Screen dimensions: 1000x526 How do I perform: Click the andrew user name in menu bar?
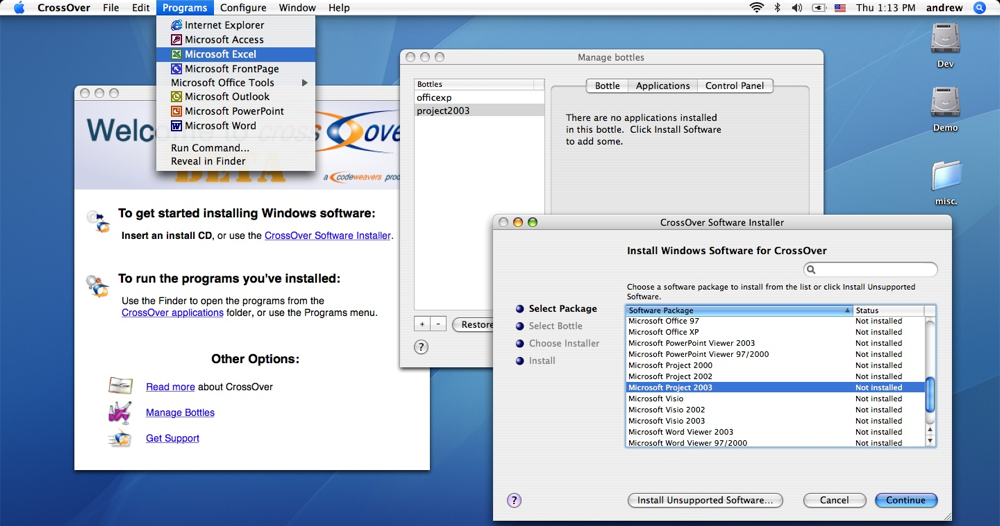[945, 8]
